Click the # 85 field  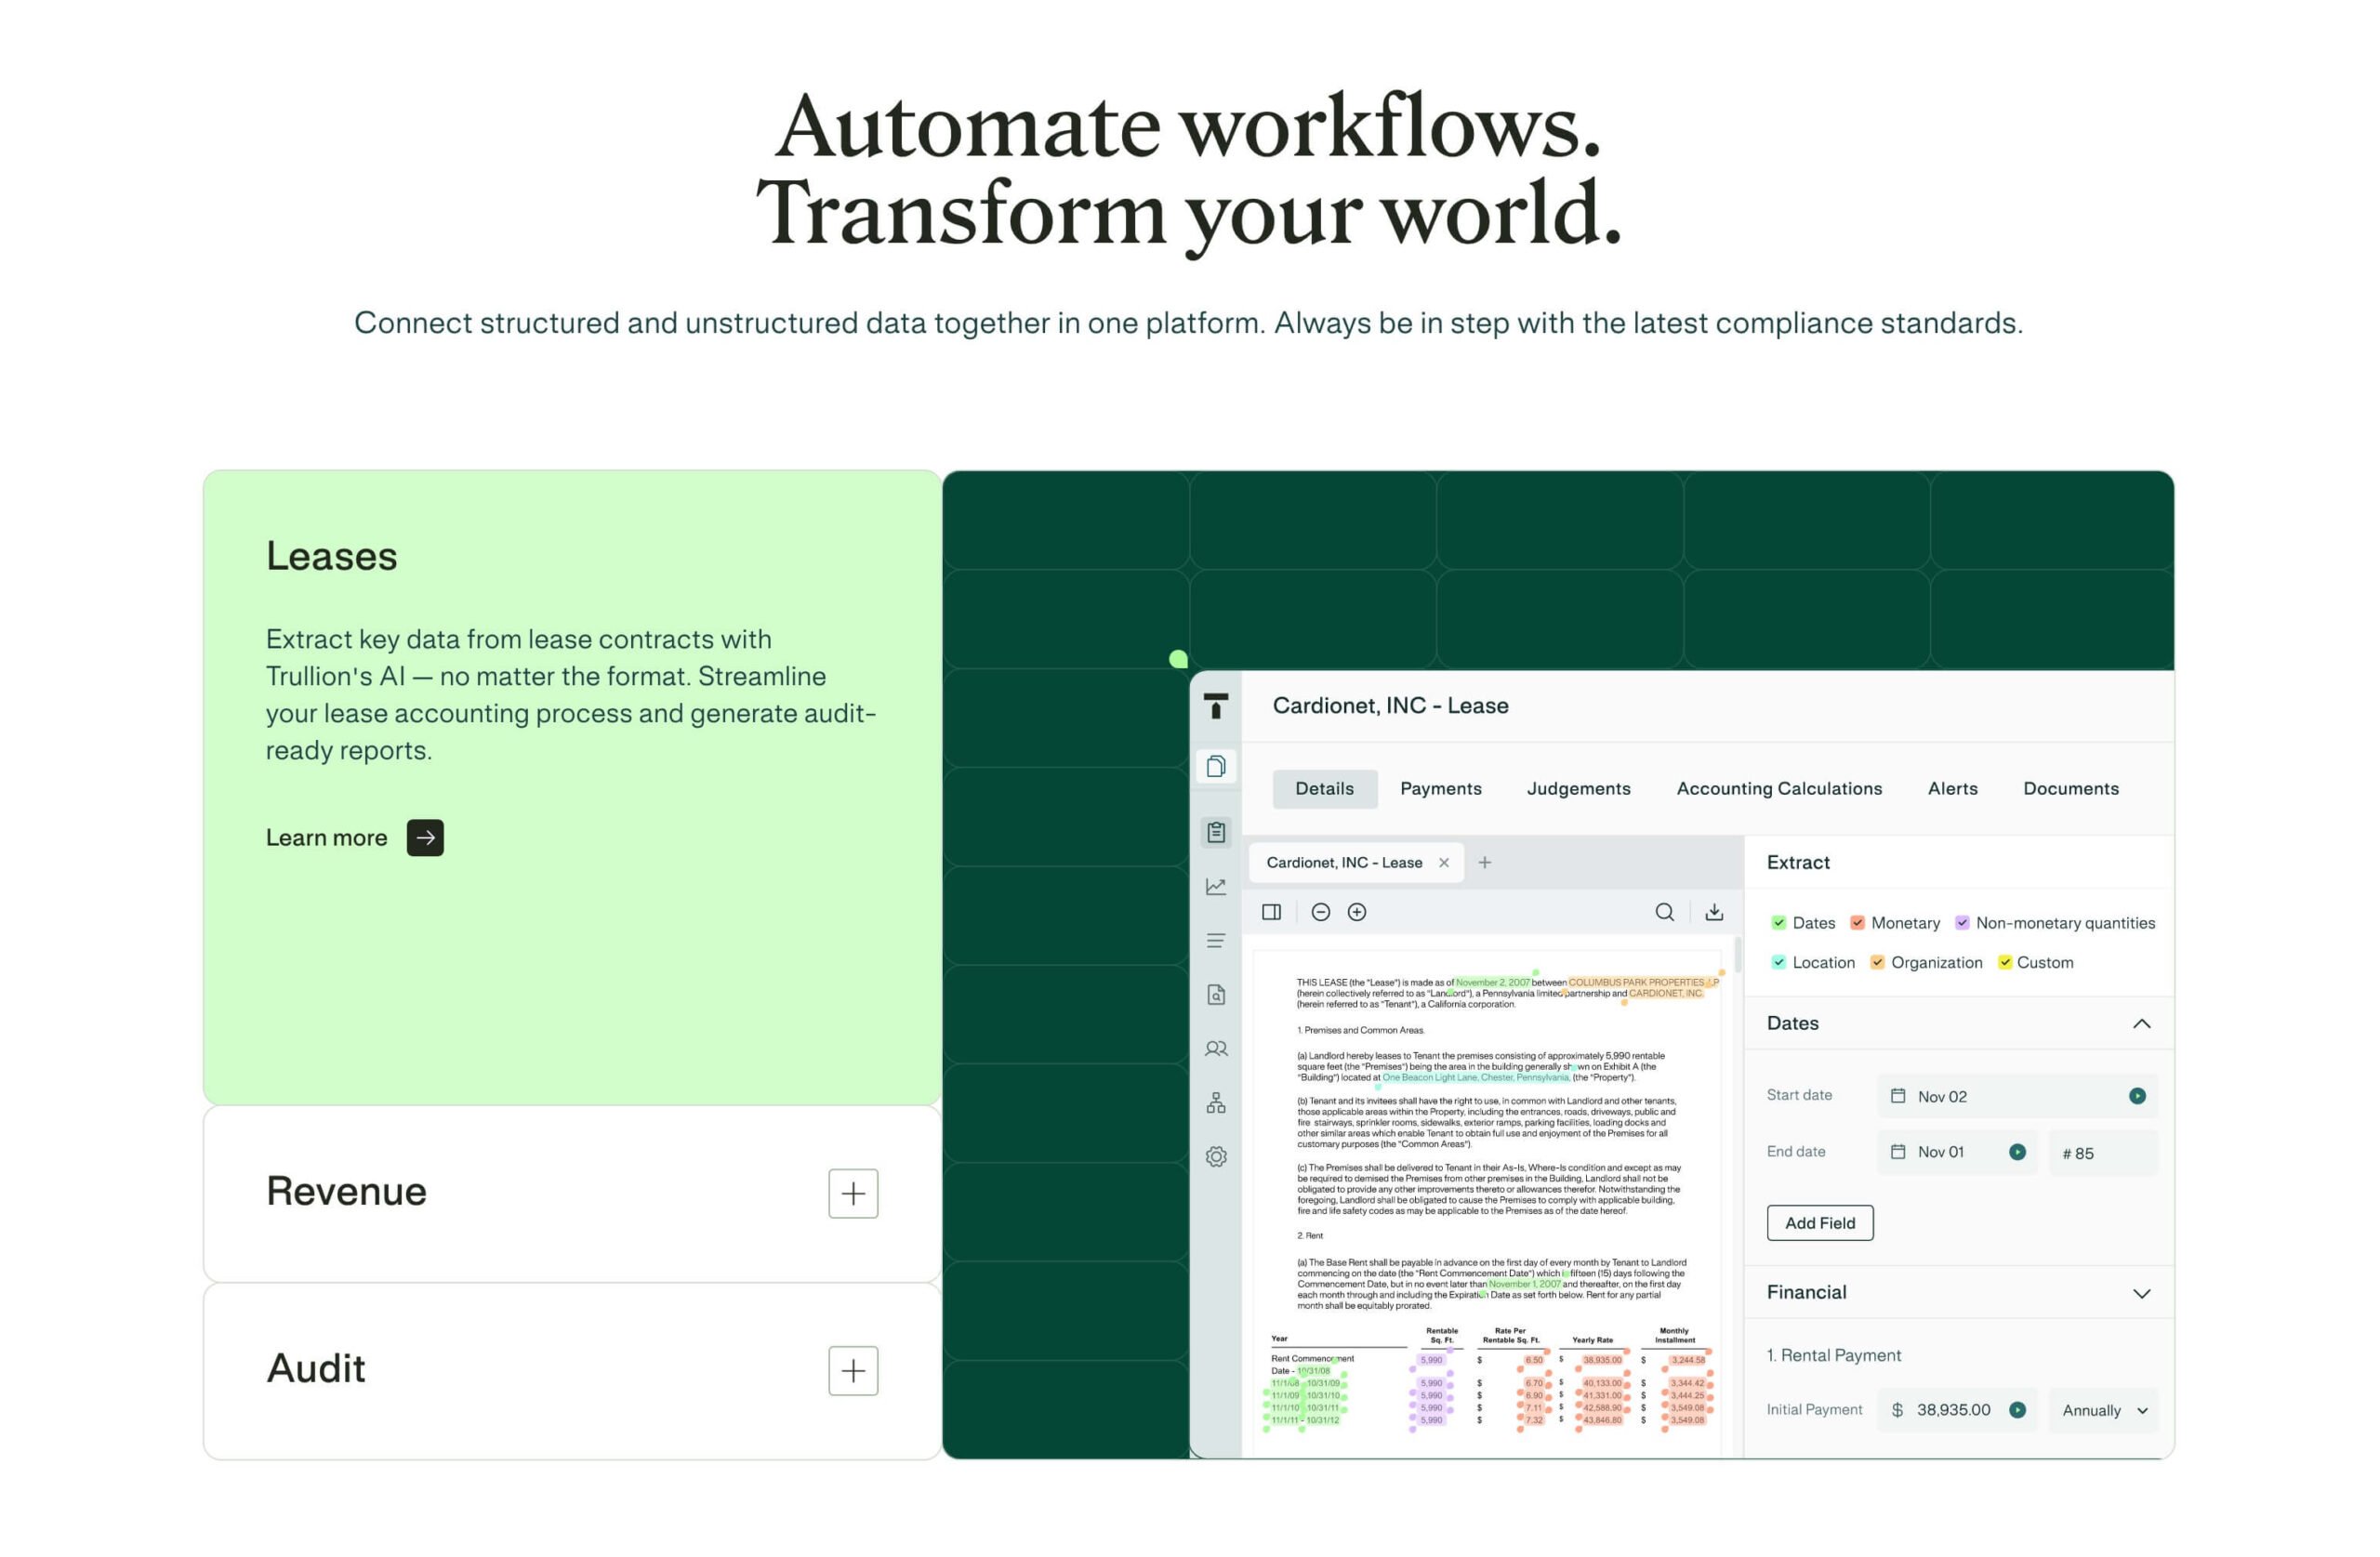coord(2103,1153)
